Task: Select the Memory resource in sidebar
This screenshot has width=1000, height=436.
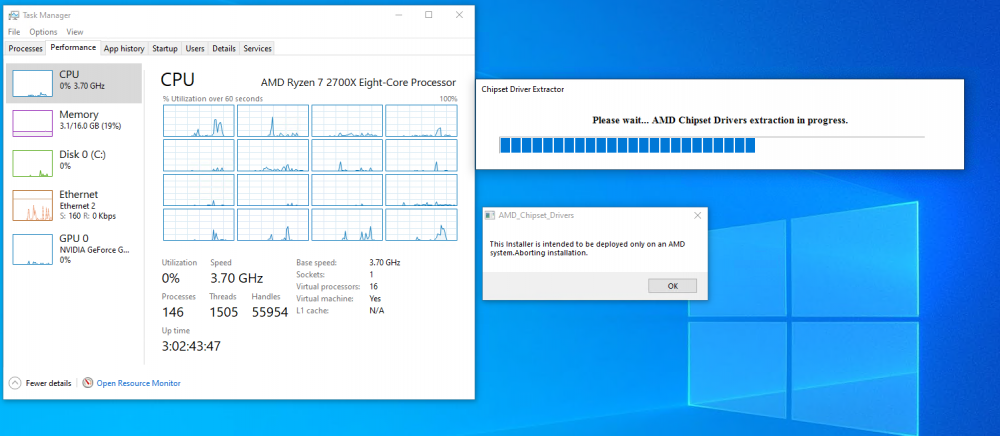Action: tap(74, 123)
